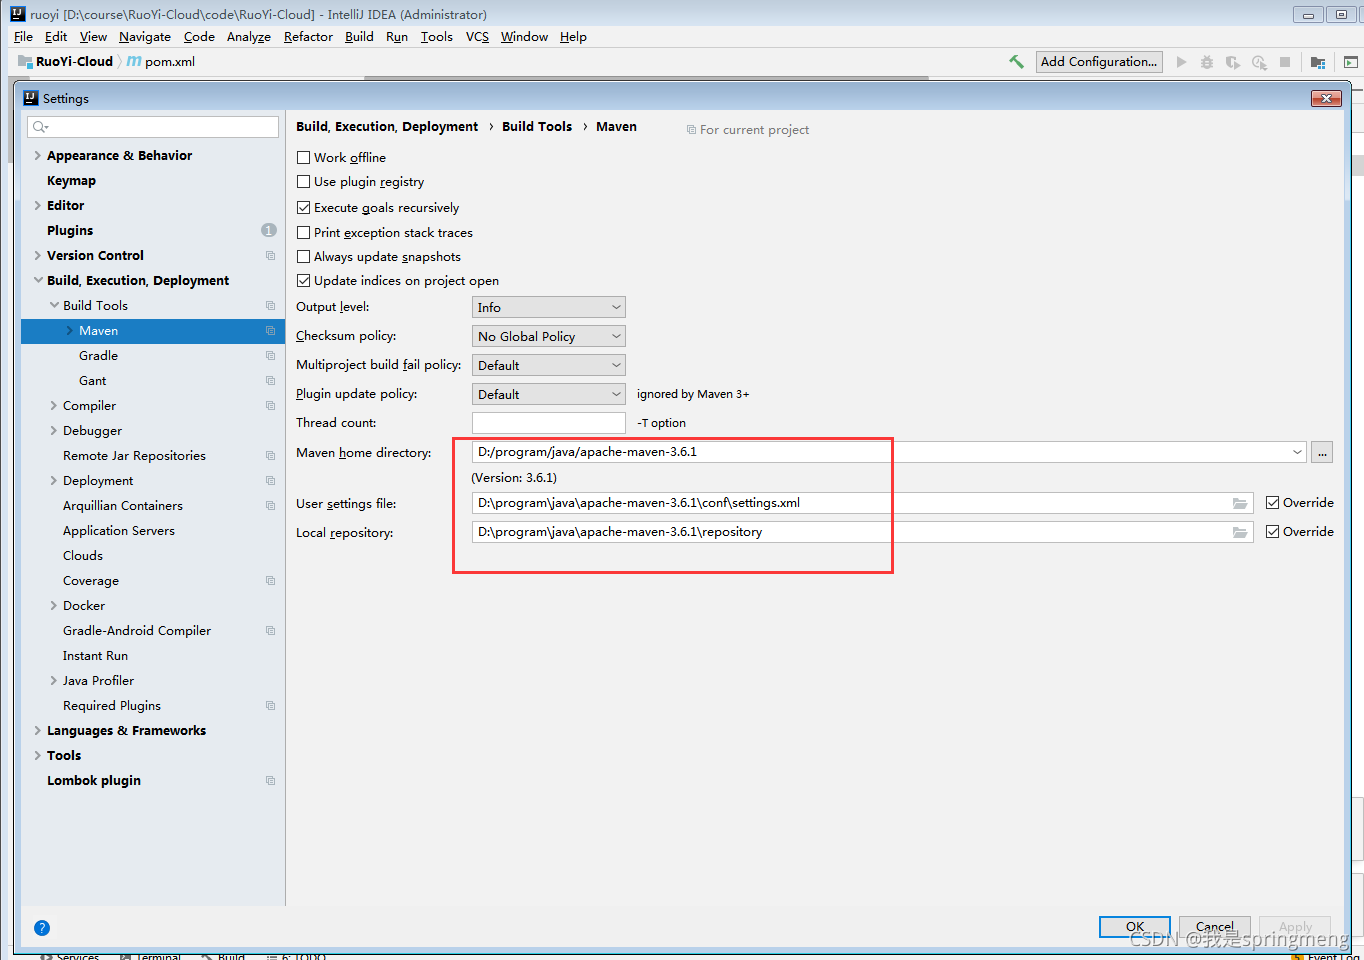Open the VCS menu
The image size is (1364, 960).
477,37
